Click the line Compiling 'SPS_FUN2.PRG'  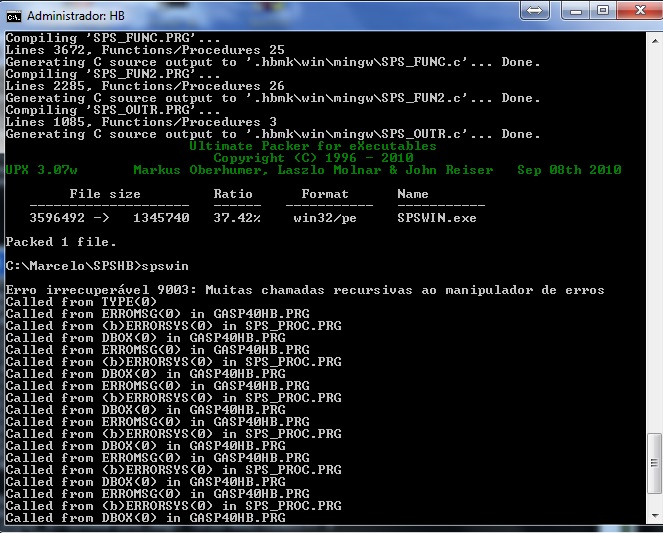[x=113, y=74]
